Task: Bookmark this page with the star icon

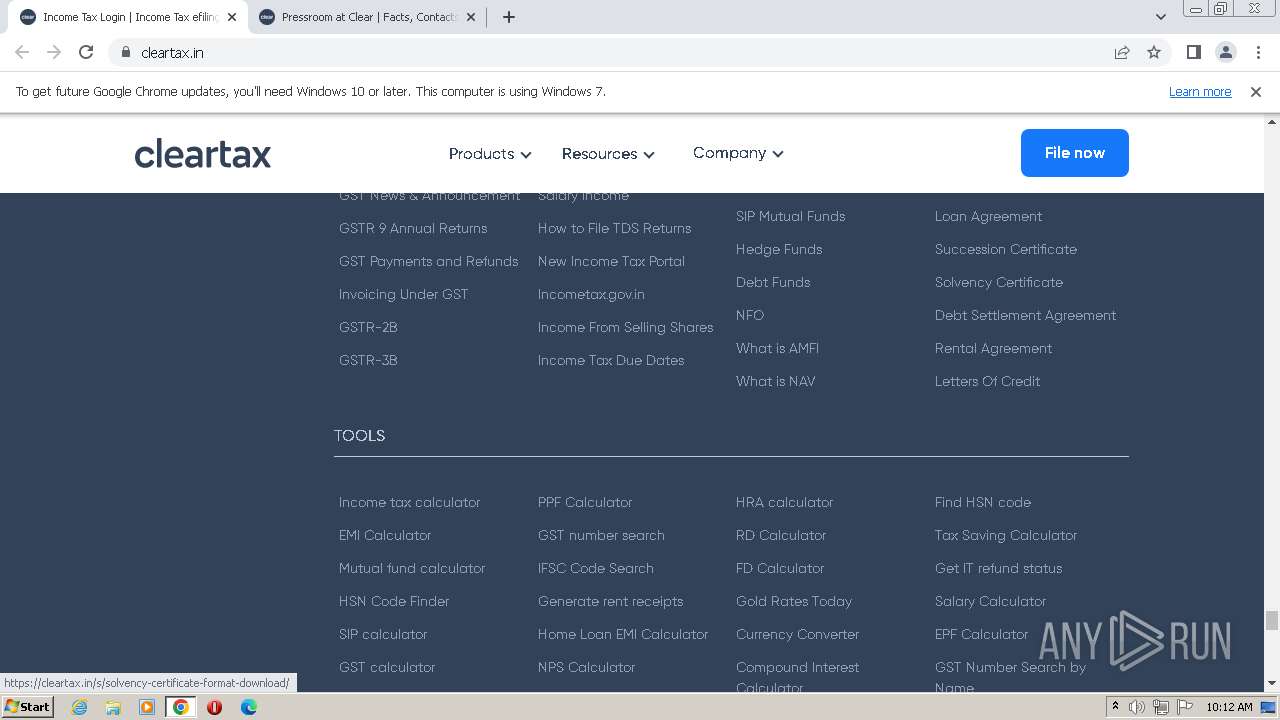Action: (1154, 52)
